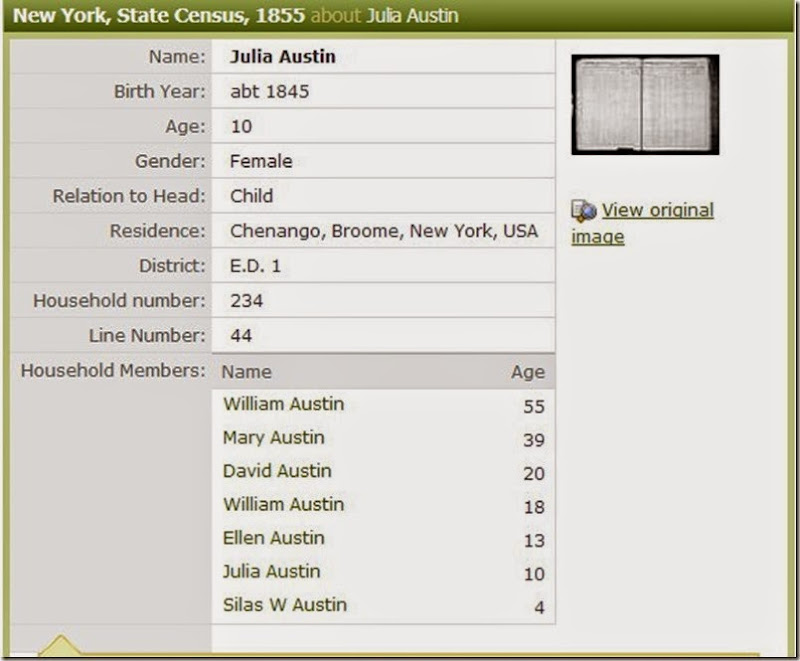Click the Age column header
This screenshot has height=661, width=800.
point(528,372)
